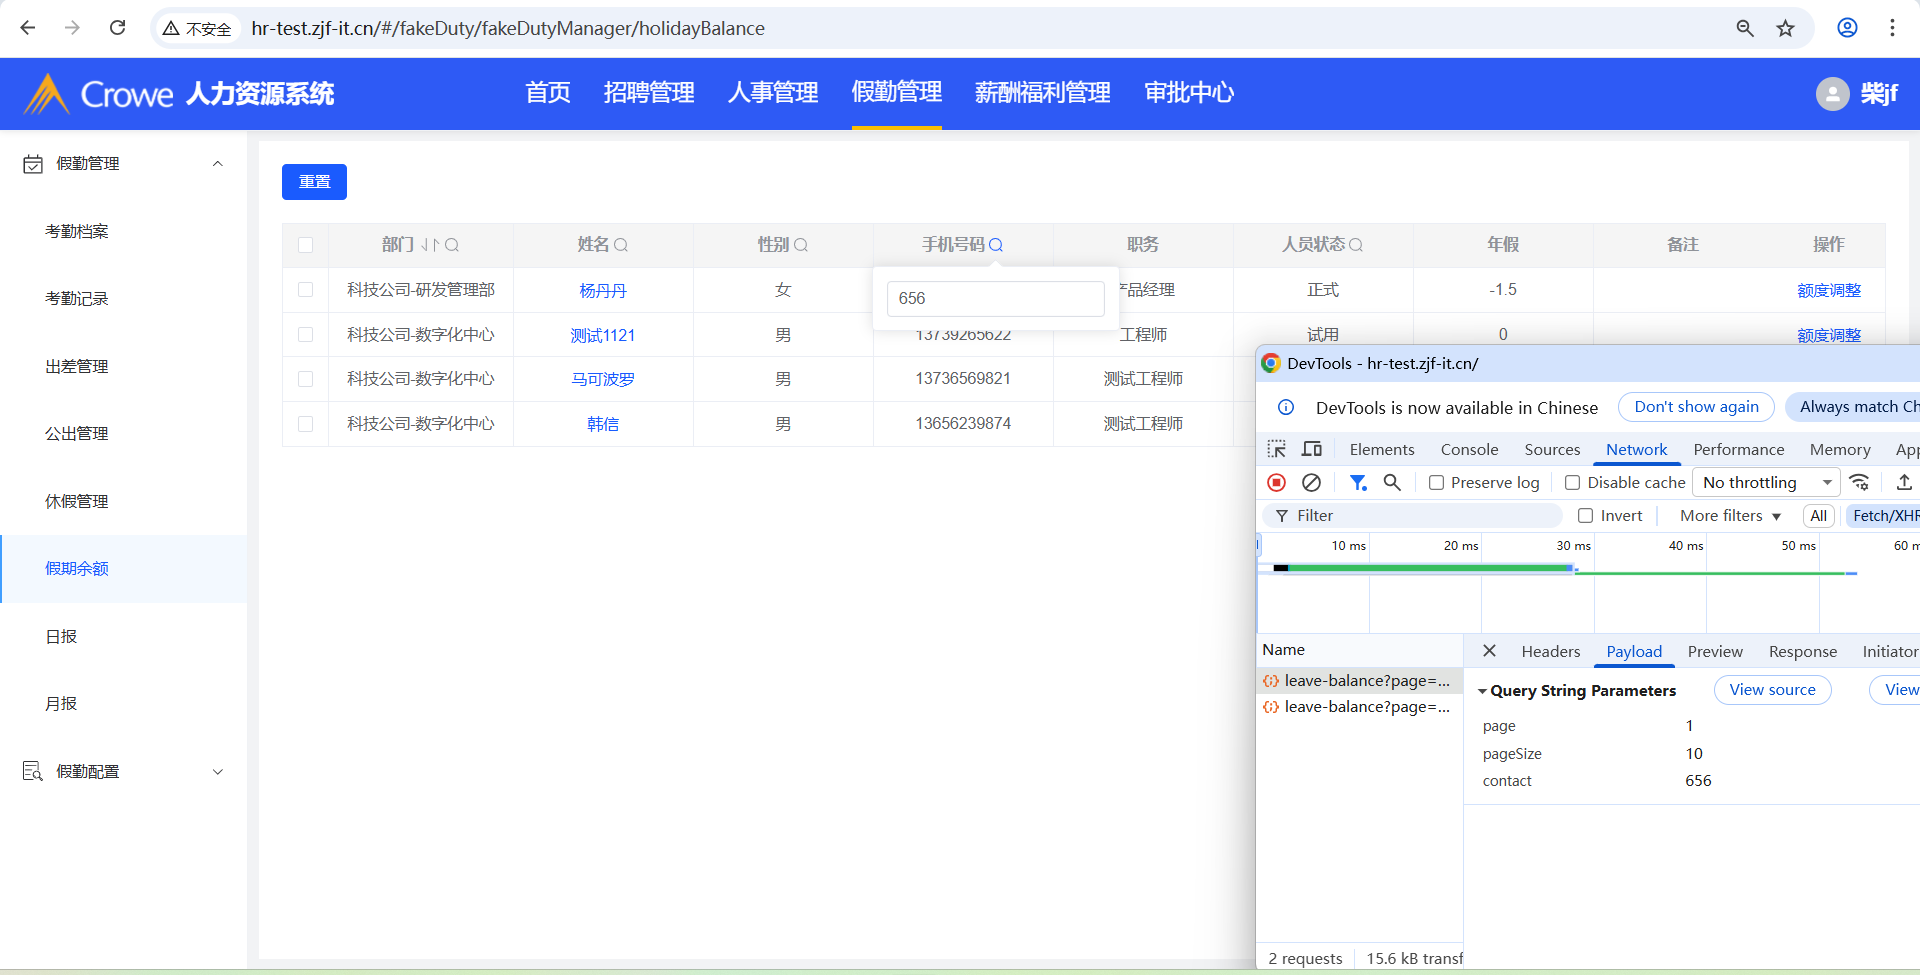This screenshot has width=1920, height=975.
Task: Check the Disable cache option
Action: point(1573,483)
